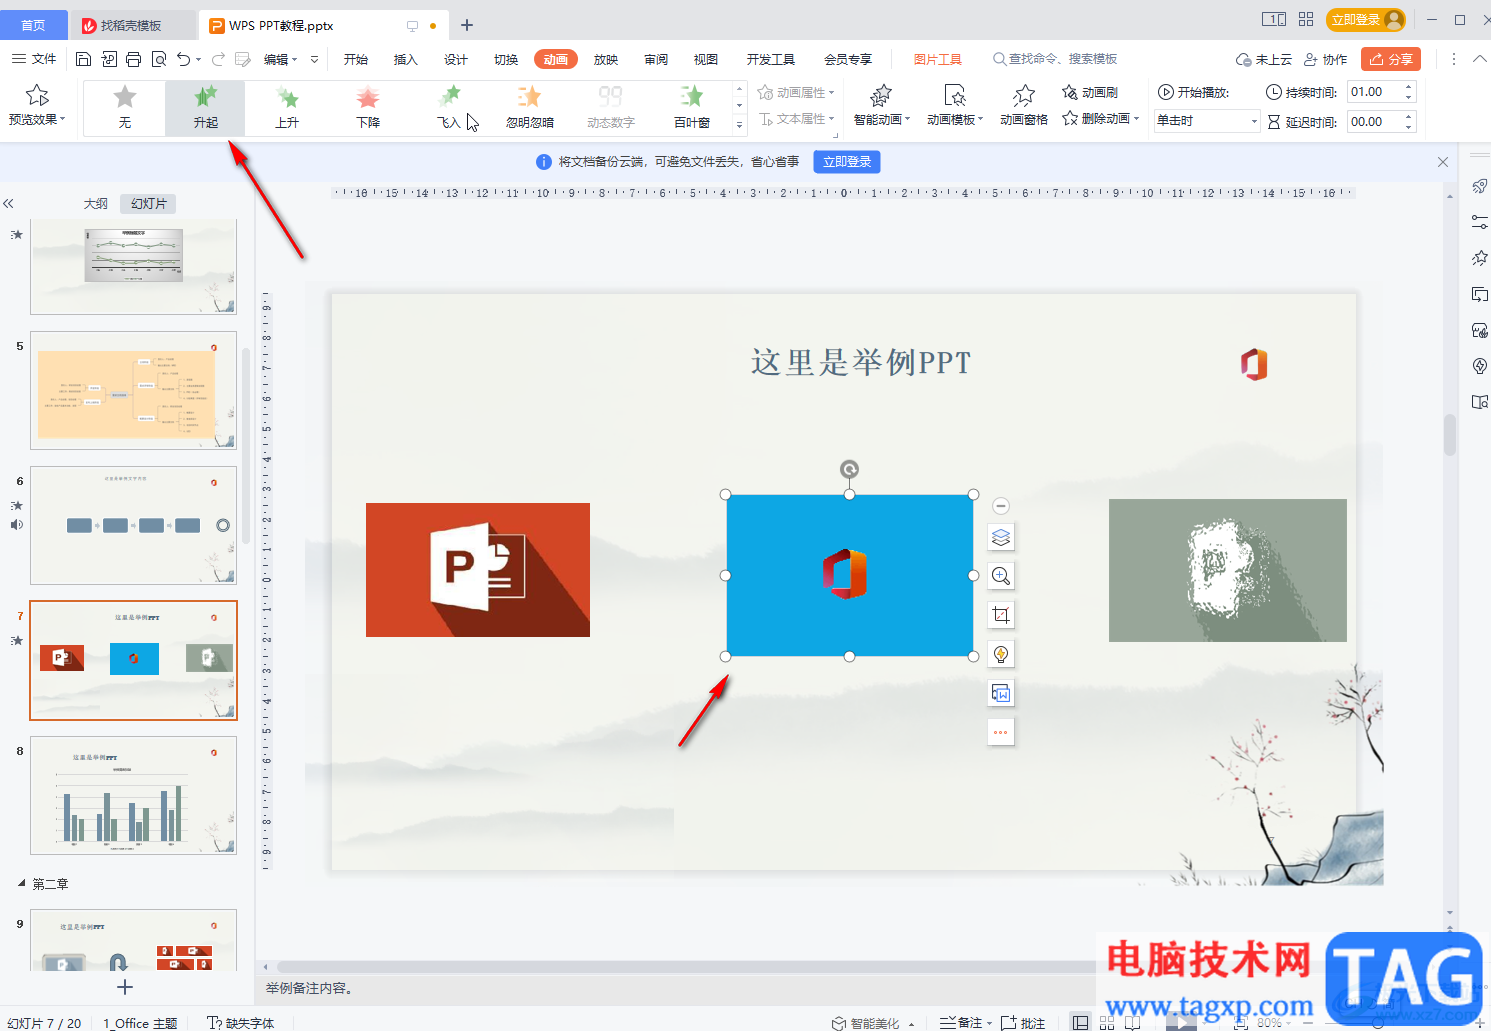This screenshot has width=1491, height=1031.
Task: Click the rotation handle above blue image
Action: 849,469
